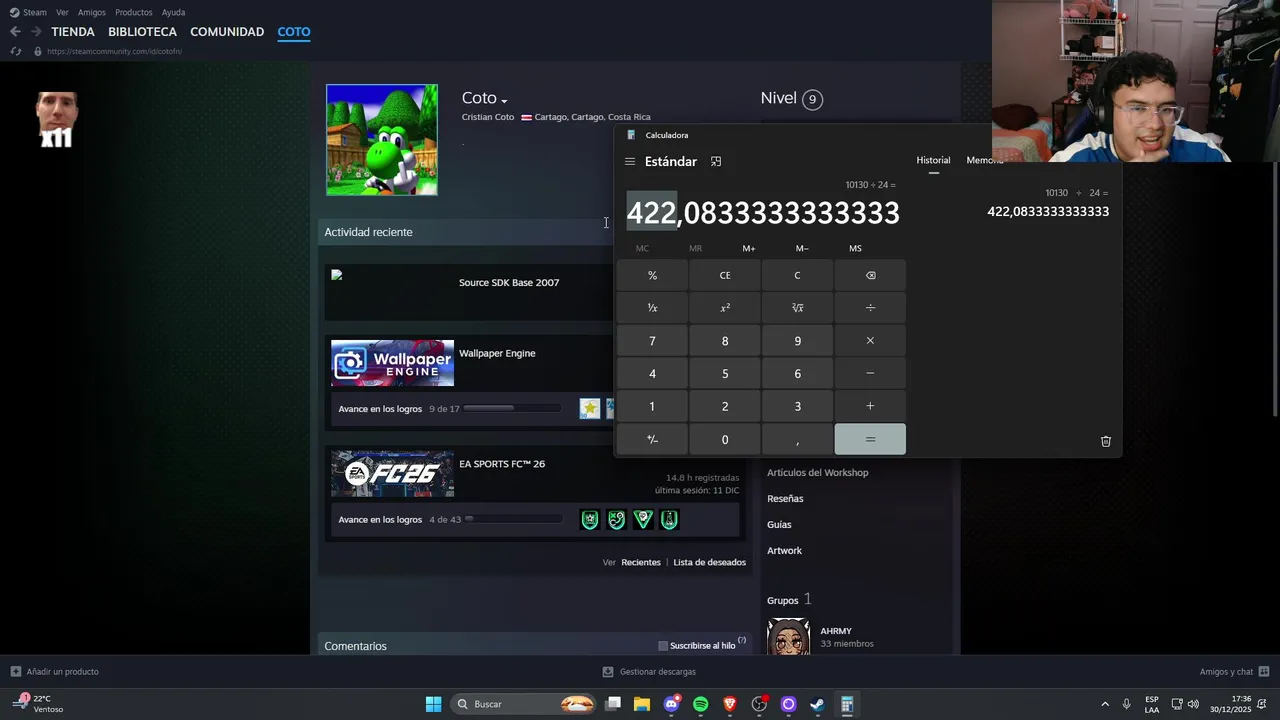
Task: Click the C clear button
Action: point(797,275)
